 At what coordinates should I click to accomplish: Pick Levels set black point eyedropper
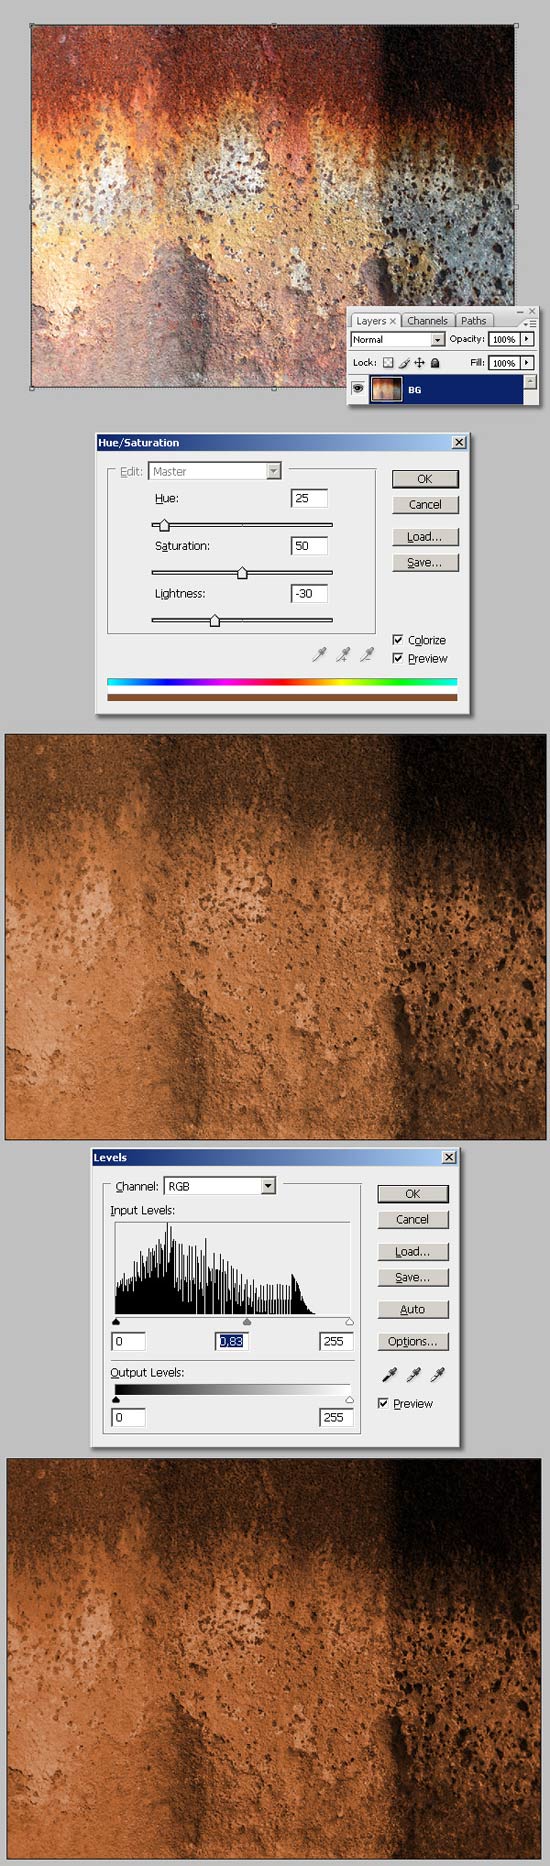click(x=389, y=1374)
